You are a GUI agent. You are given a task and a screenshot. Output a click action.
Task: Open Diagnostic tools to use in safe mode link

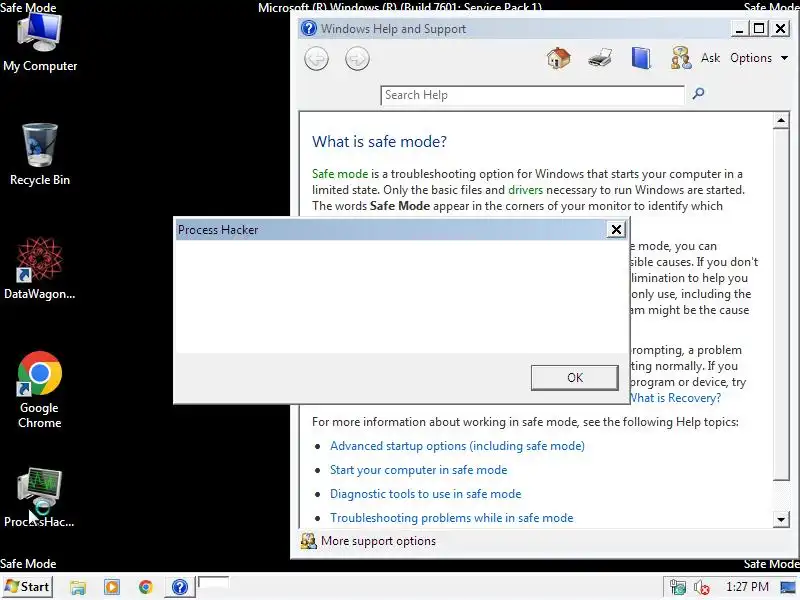[x=426, y=494]
